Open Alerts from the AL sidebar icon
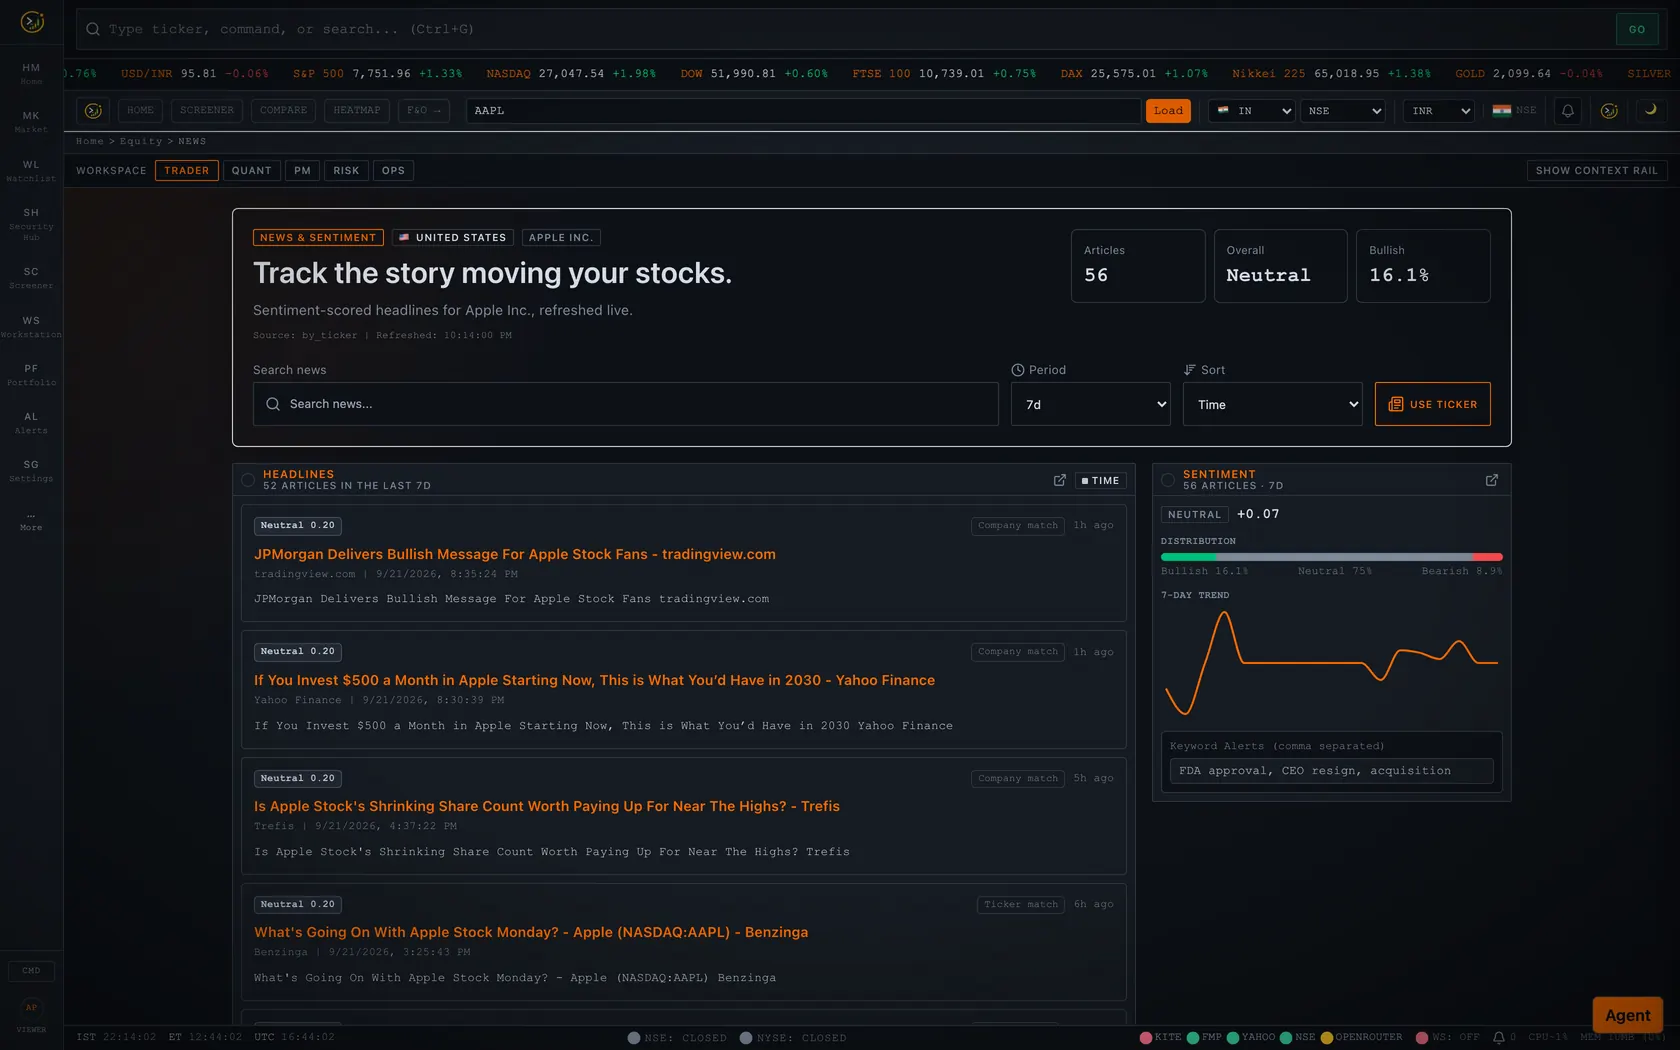Screen dimensions: 1680x1050 [31, 423]
